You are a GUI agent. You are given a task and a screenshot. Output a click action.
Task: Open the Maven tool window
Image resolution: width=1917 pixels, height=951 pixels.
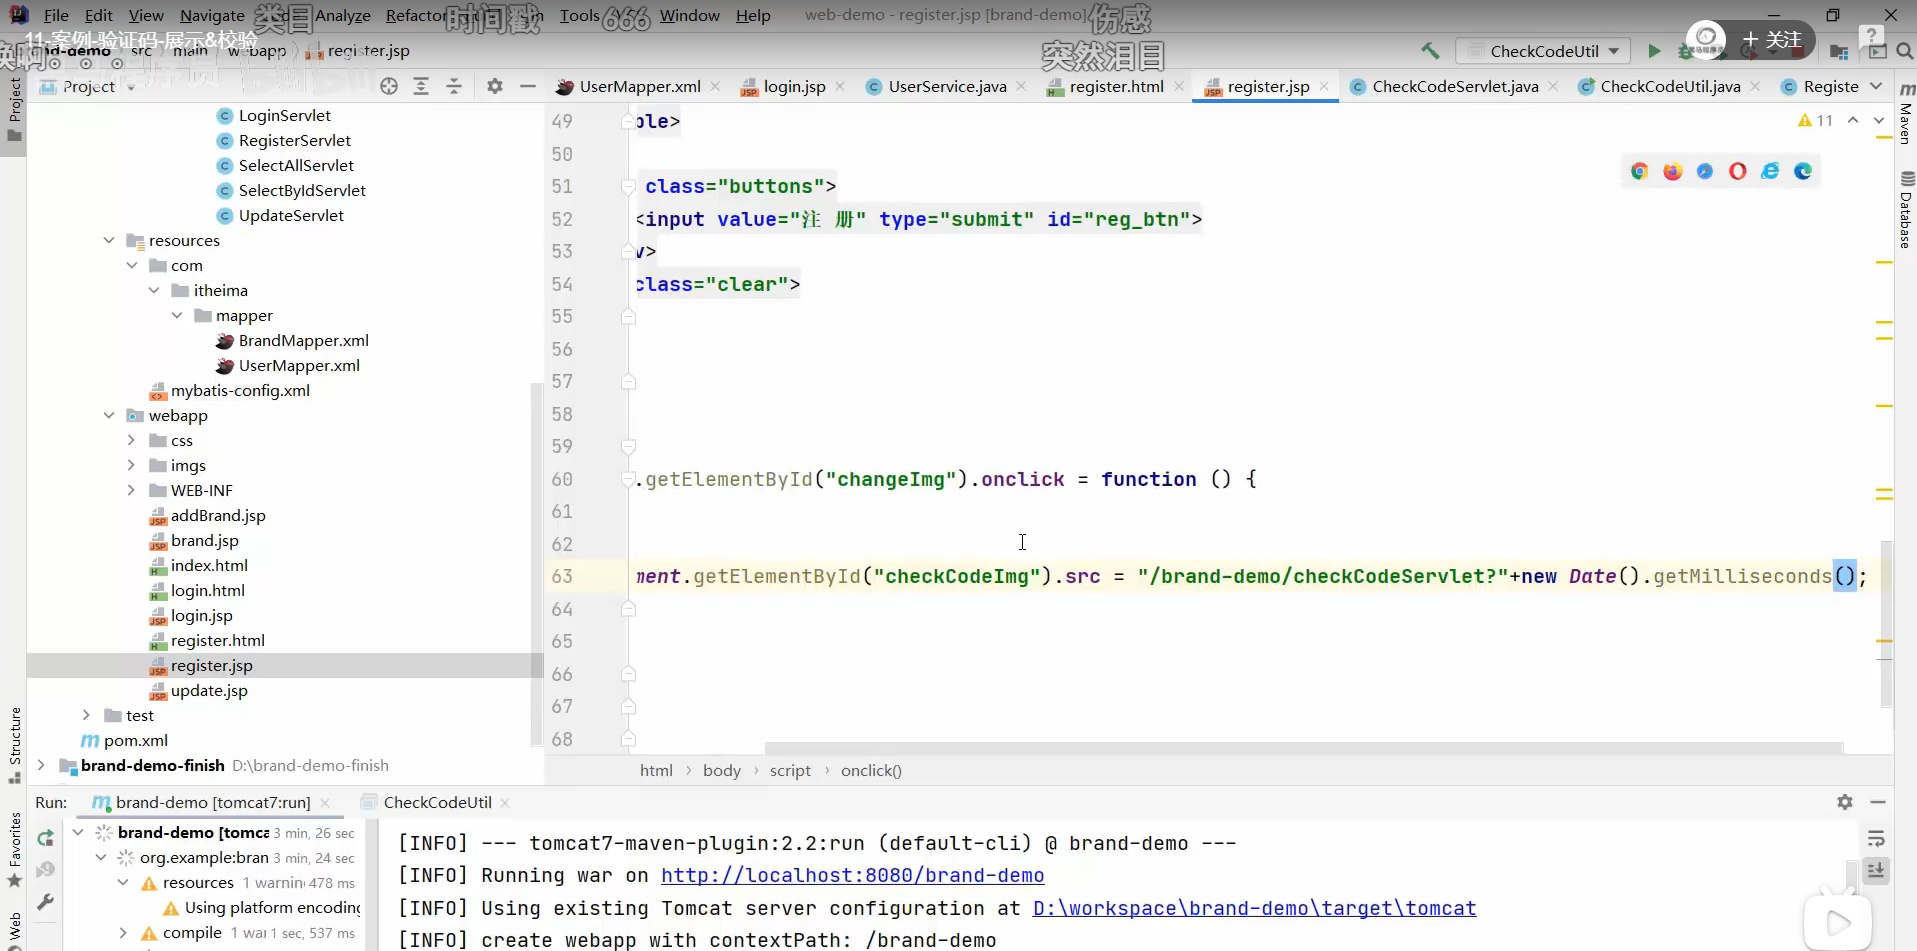tap(1906, 115)
